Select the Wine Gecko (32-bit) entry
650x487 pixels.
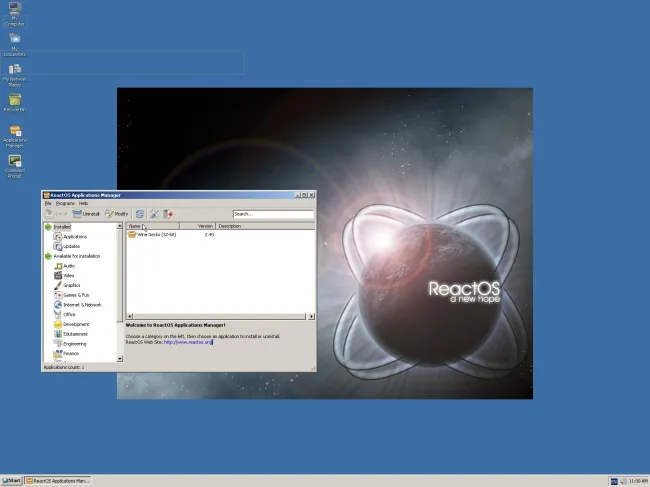(x=157, y=235)
